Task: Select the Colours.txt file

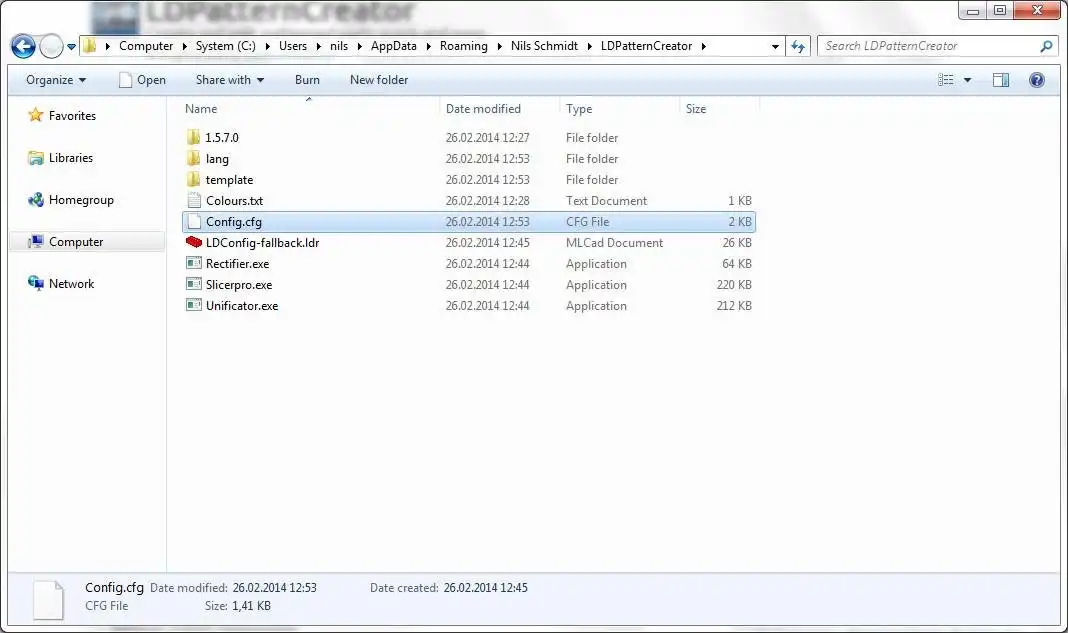Action: tap(234, 201)
